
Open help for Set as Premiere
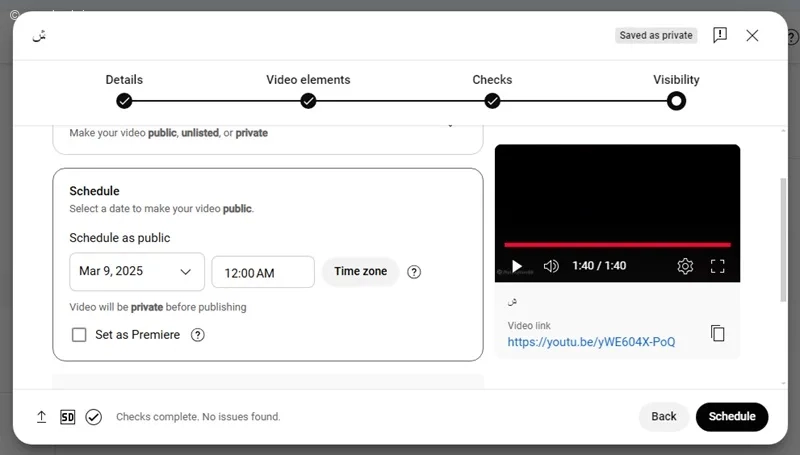[x=197, y=335]
